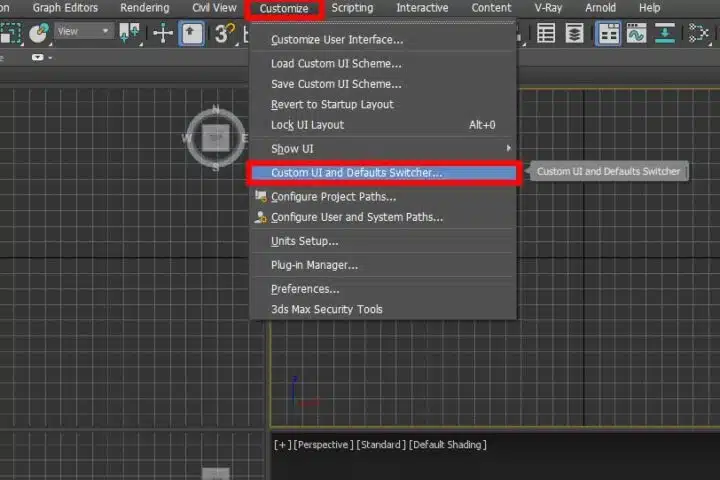Screen dimensions: 720x480
Task: Open the Graph Editors menu
Action: click(65, 8)
